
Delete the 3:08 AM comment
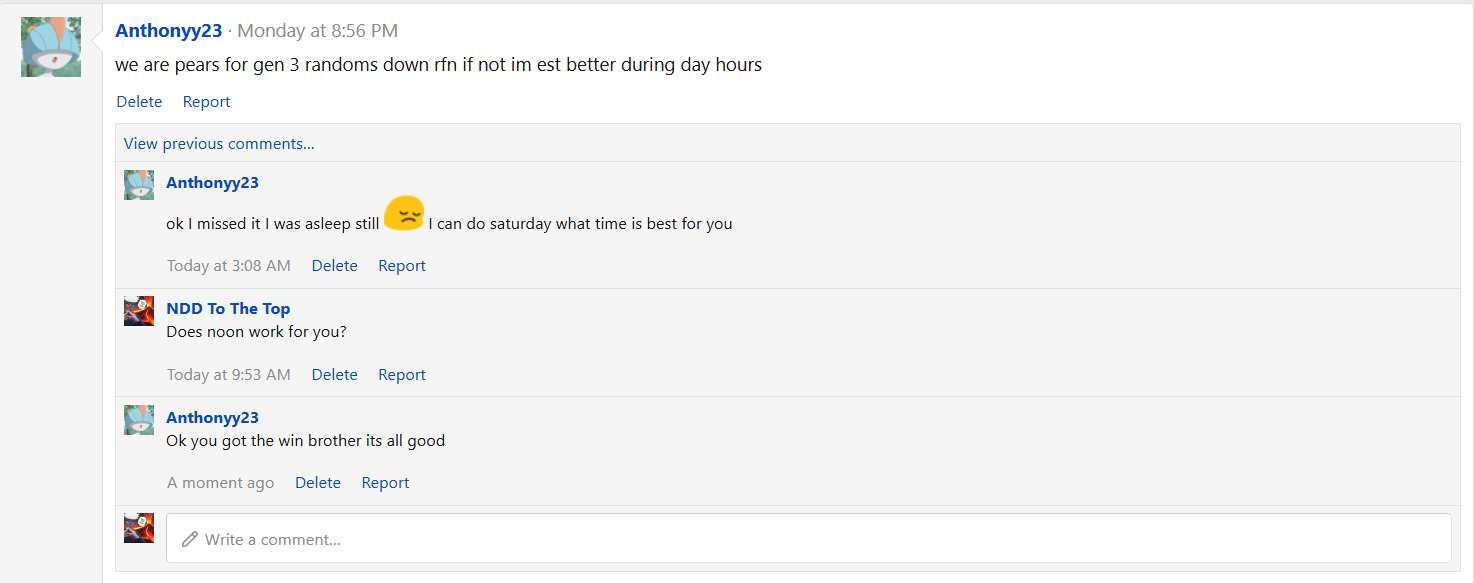pos(334,265)
